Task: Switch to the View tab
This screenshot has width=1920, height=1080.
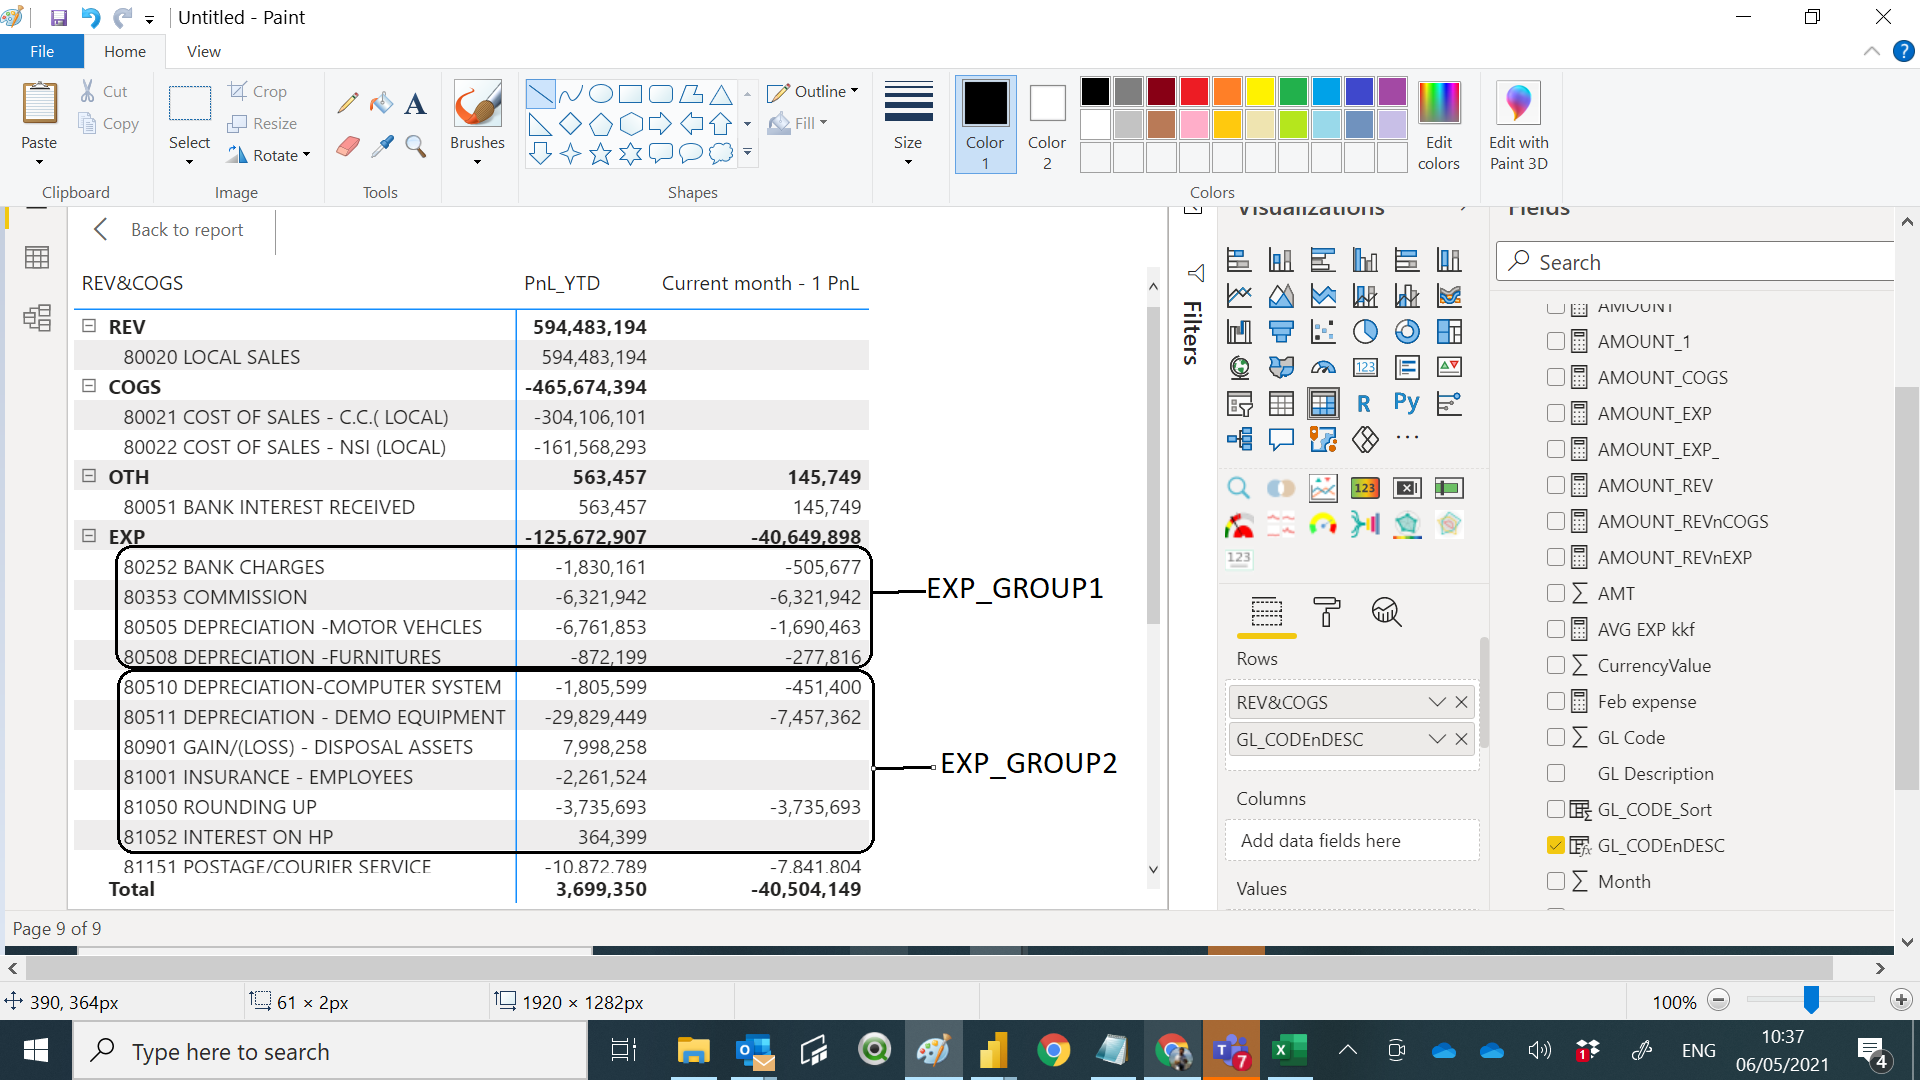Action: click(203, 51)
